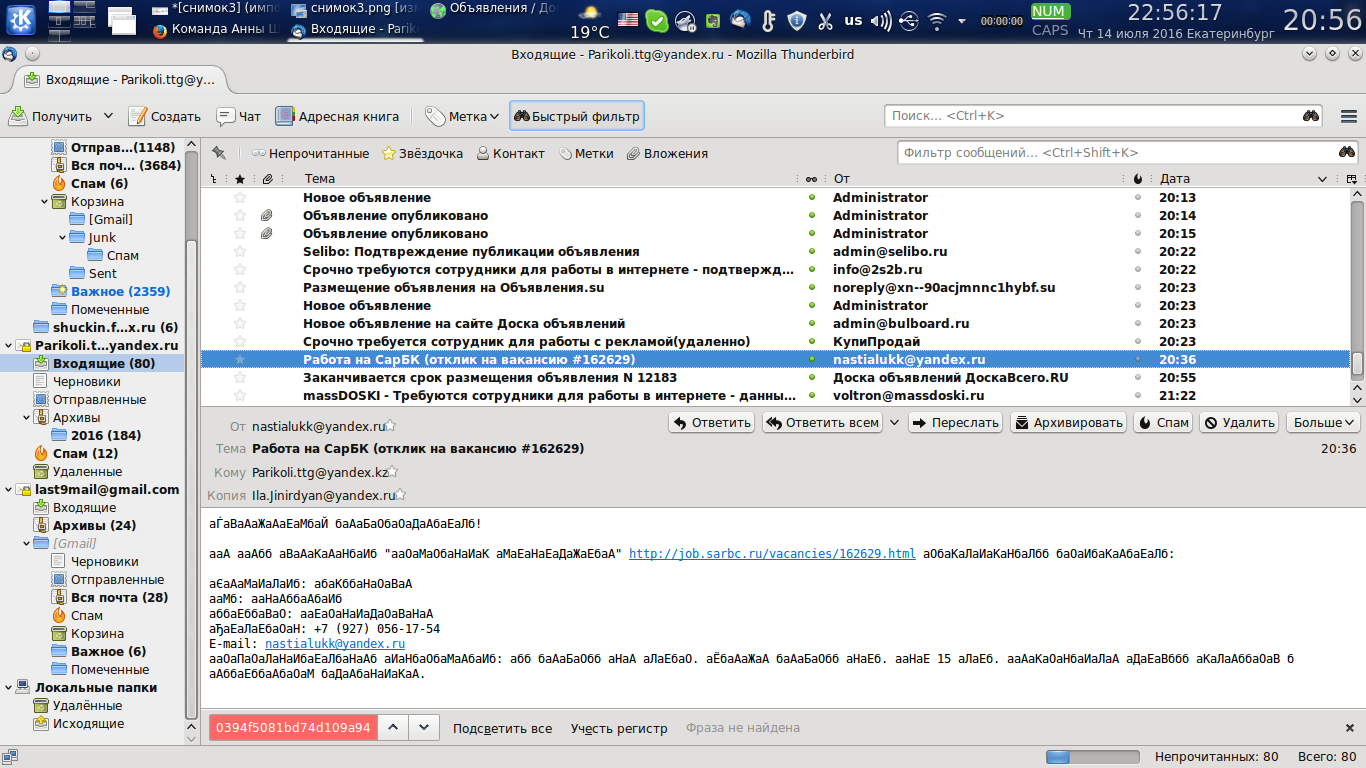Open the Метка tag dropdown
Image resolution: width=1366 pixels, height=768 pixels.
point(462,116)
